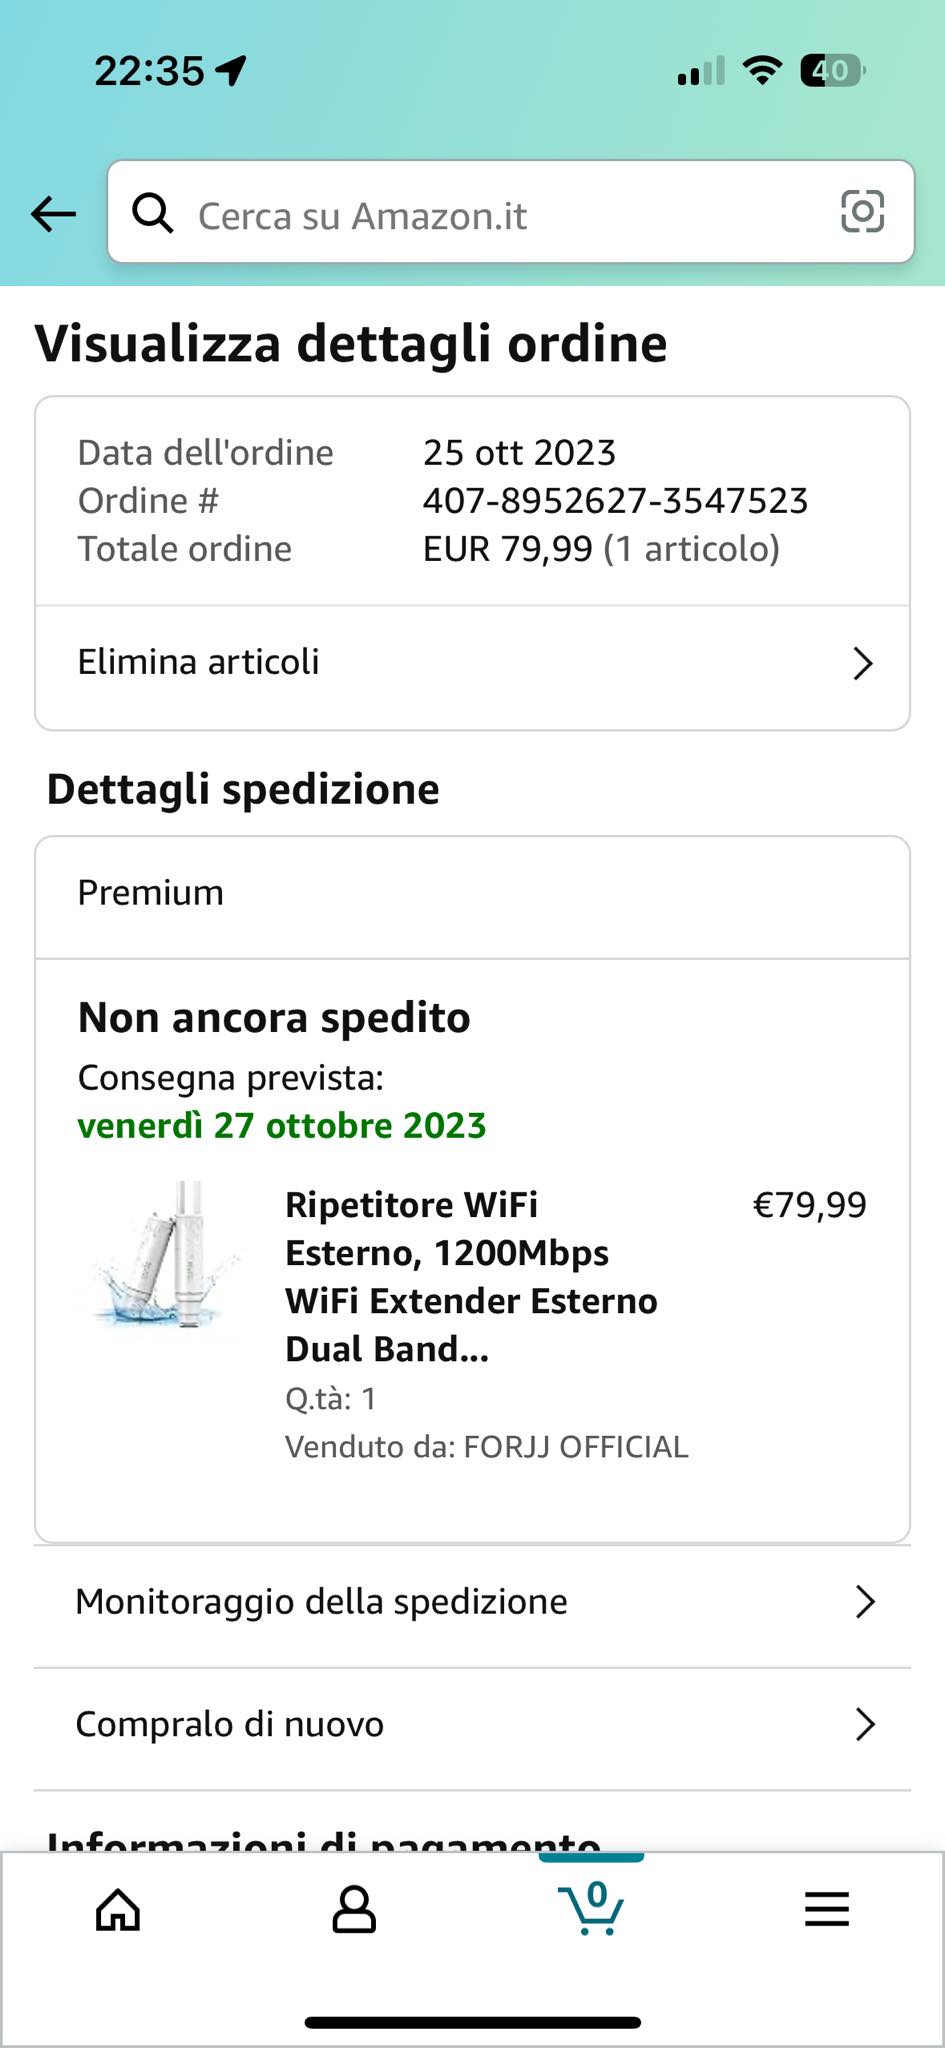Tap the search magnifier icon
The width and height of the screenshot is (945, 2048).
tap(153, 213)
